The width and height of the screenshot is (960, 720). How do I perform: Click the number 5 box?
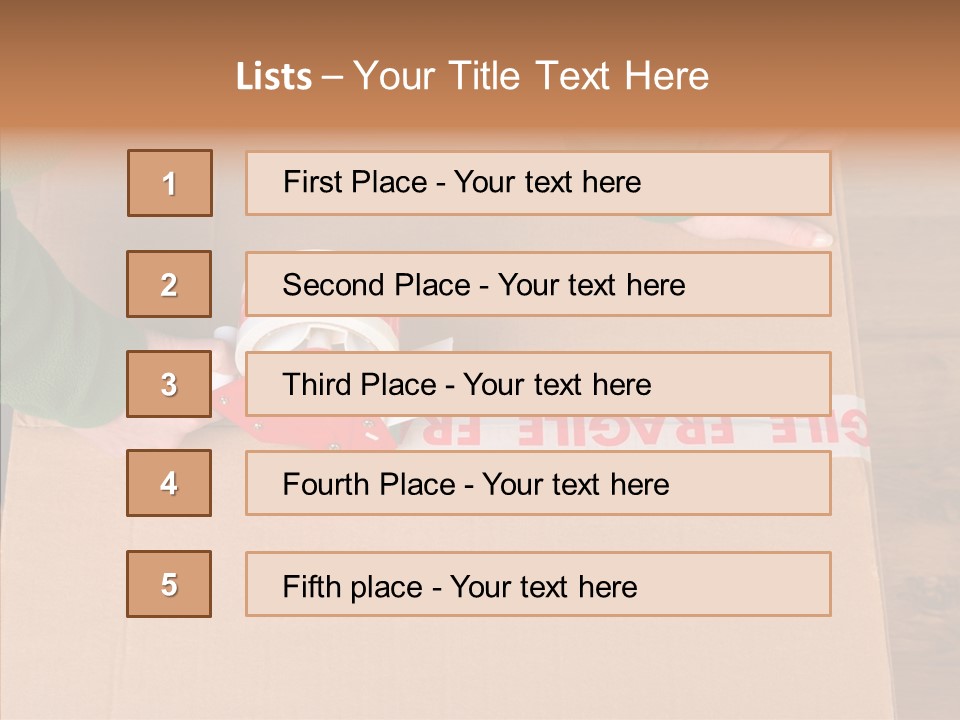[x=169, y=584]
